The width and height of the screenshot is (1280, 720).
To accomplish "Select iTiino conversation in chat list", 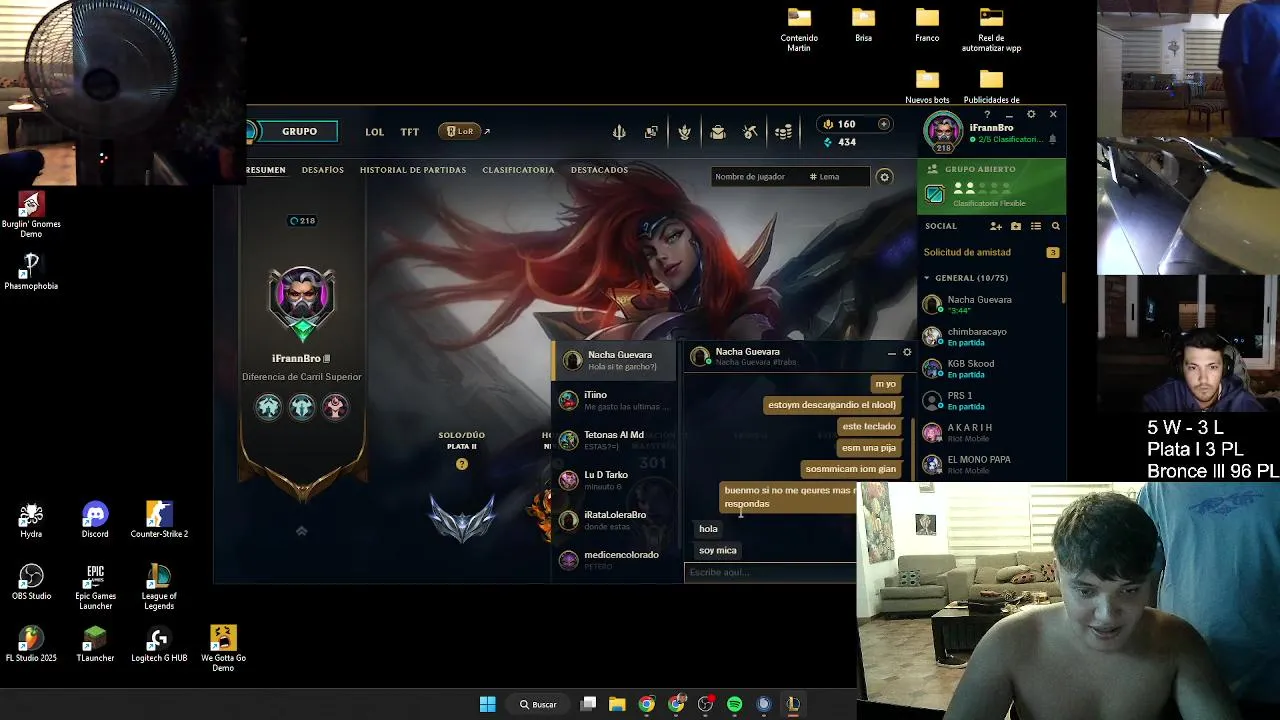I will (x=614, y=400).
